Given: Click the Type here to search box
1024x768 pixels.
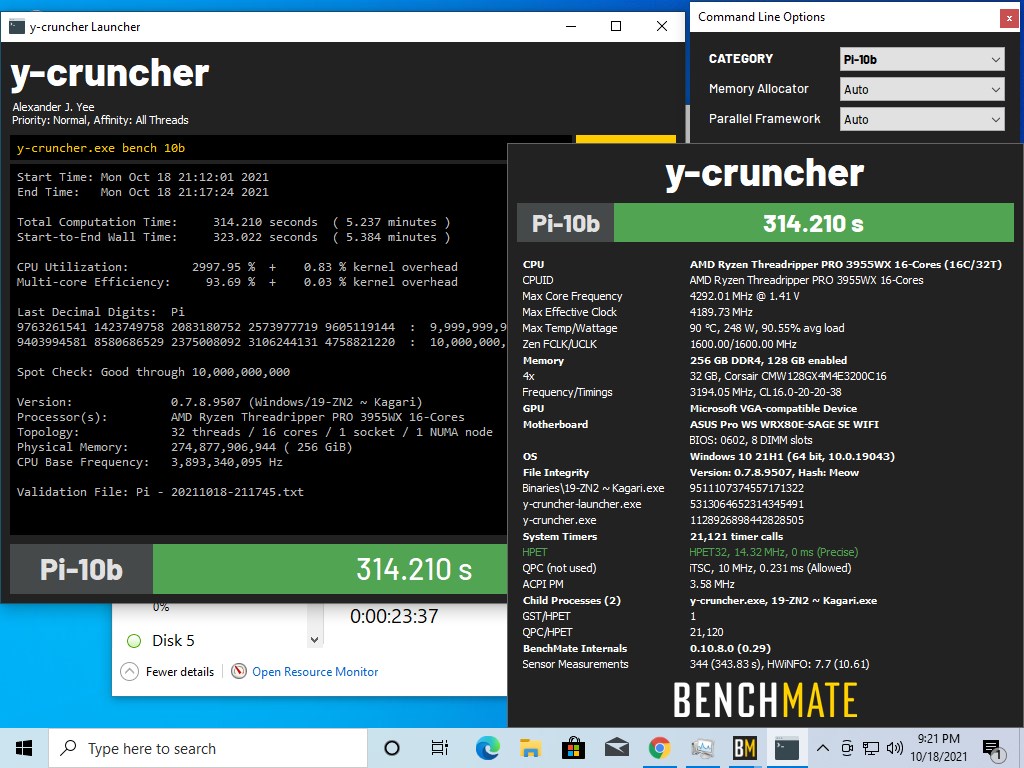Looking at the screenshot, I should tap(208, 748).
